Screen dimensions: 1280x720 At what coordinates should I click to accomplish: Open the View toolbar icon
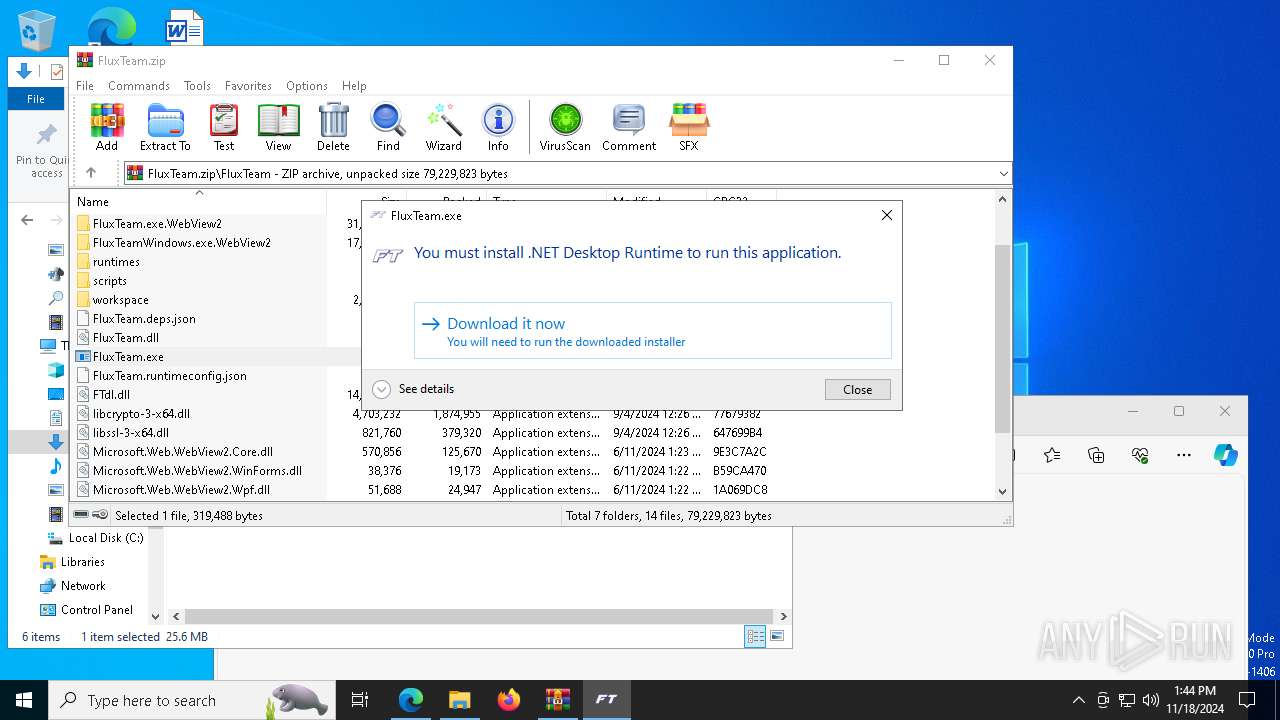278,127
